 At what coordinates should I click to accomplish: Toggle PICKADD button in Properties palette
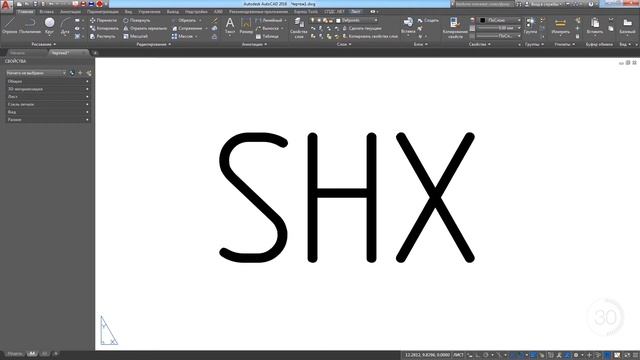72,73
